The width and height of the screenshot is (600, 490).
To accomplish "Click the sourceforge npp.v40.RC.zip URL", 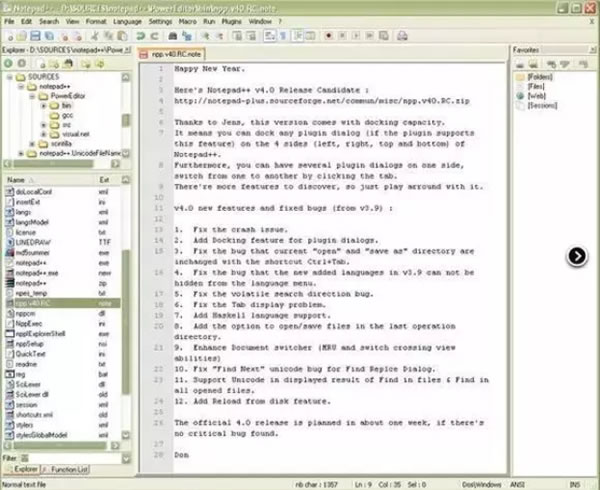I will pyautogui.click(x=322, y=101).
